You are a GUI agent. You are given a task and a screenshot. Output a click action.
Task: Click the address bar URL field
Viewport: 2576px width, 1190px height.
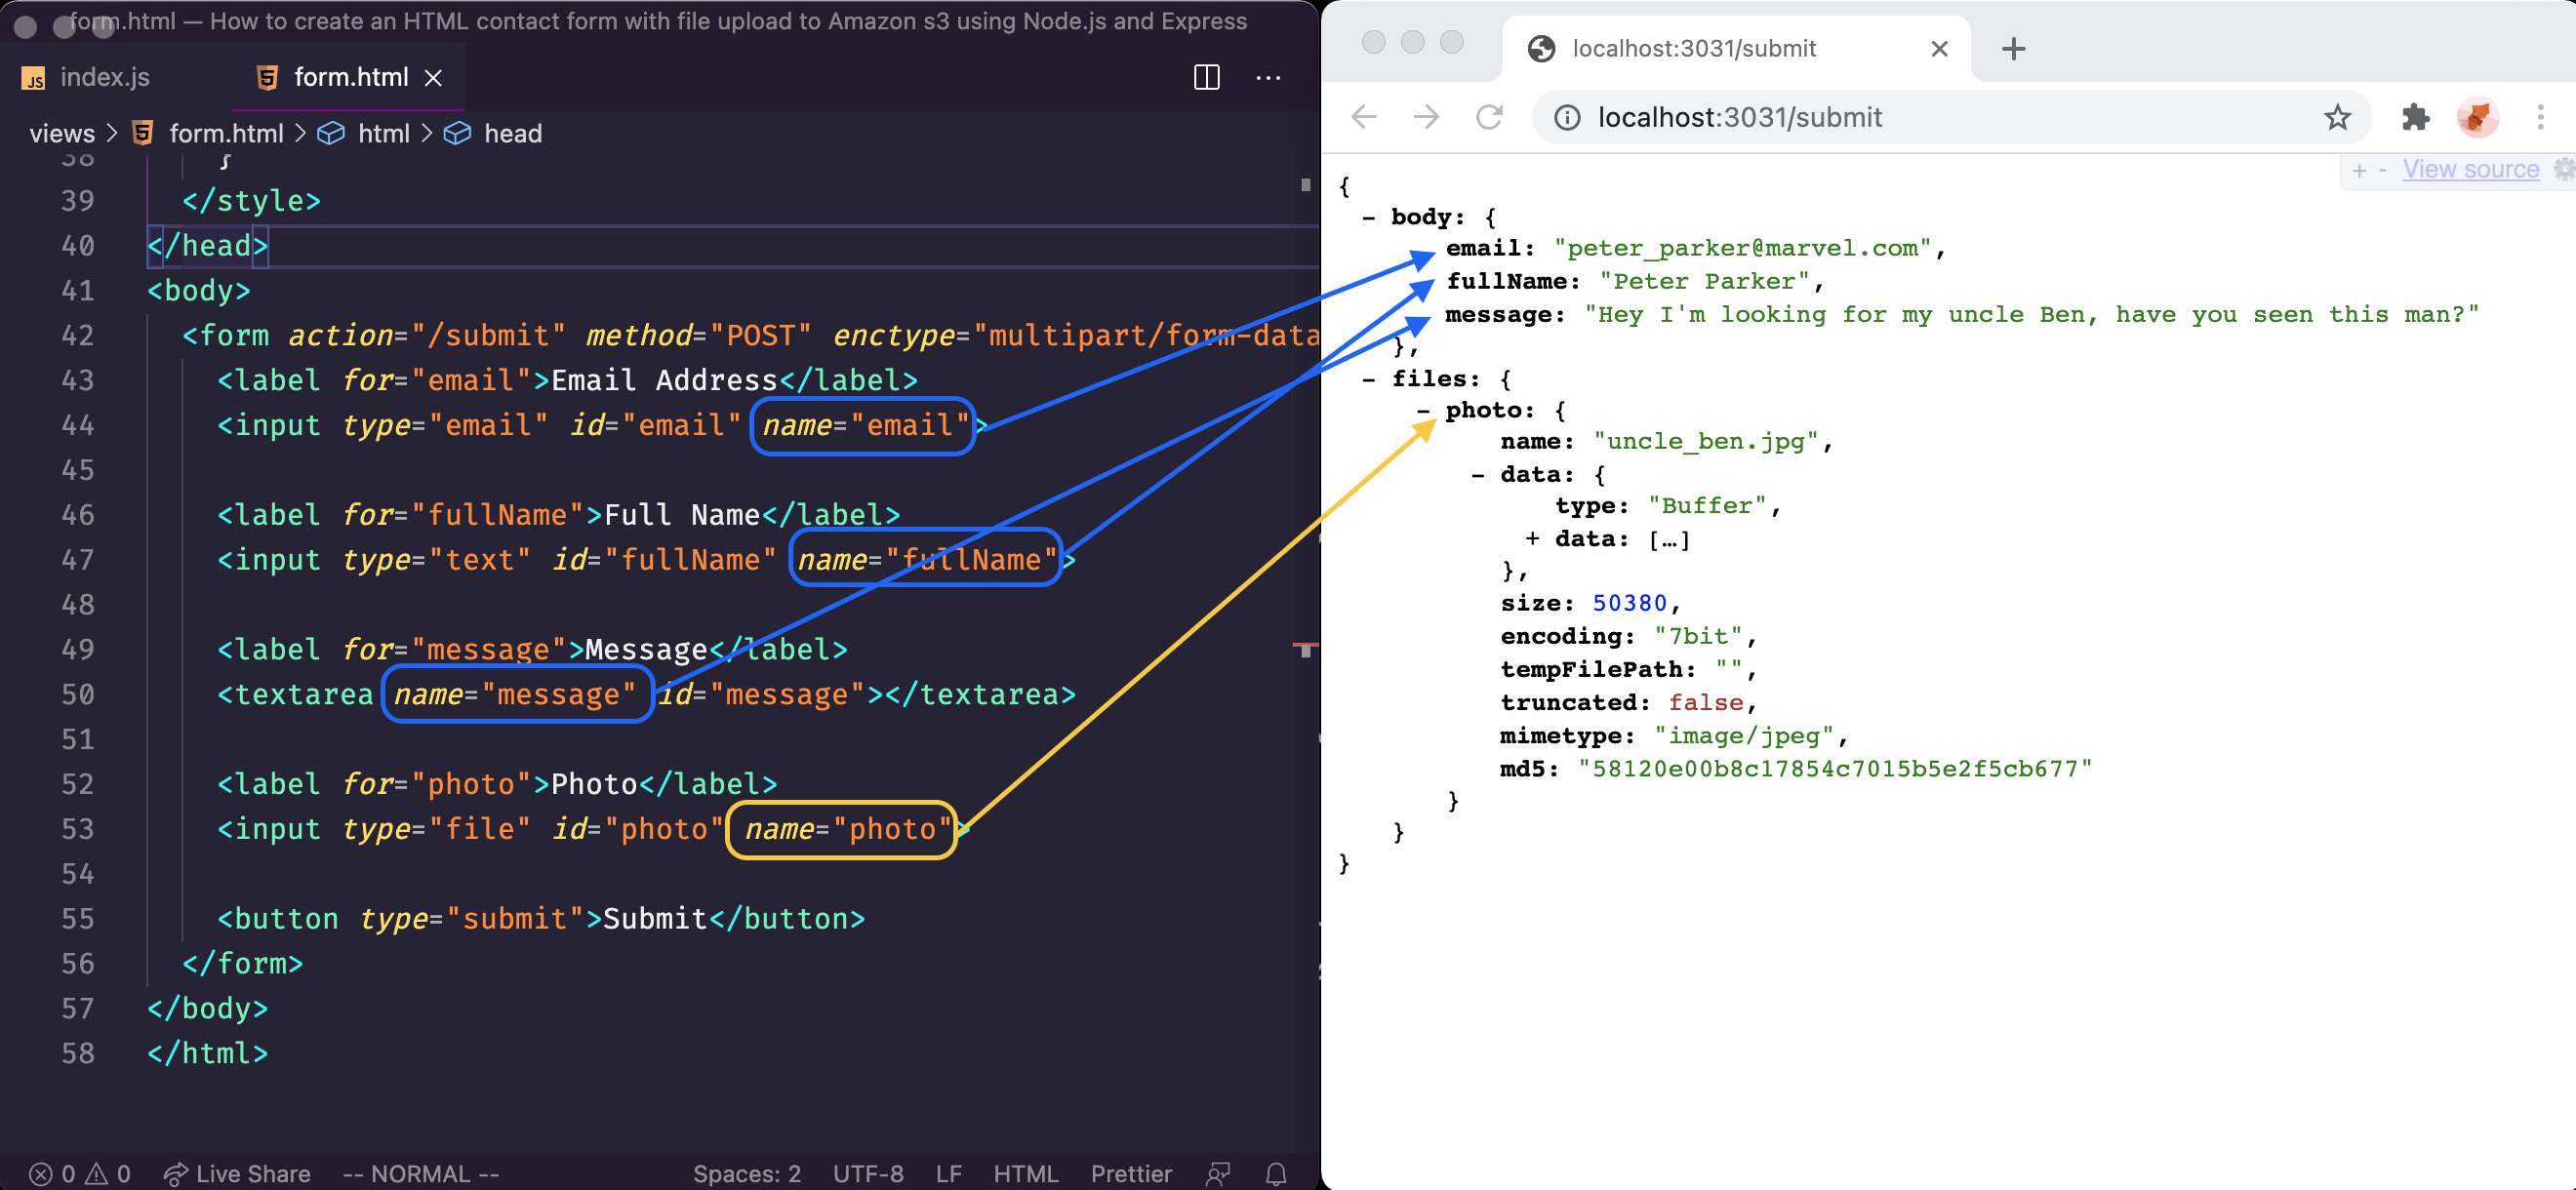[x=1739, y=117]
